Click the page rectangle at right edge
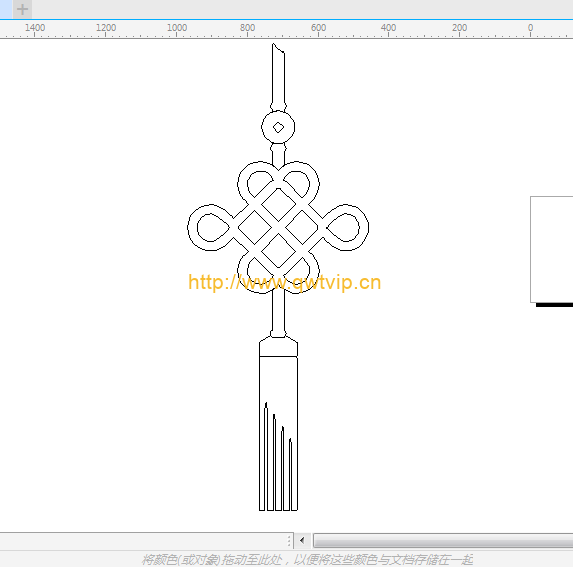This screenshot has height=567, width=573. pos(551,250)
